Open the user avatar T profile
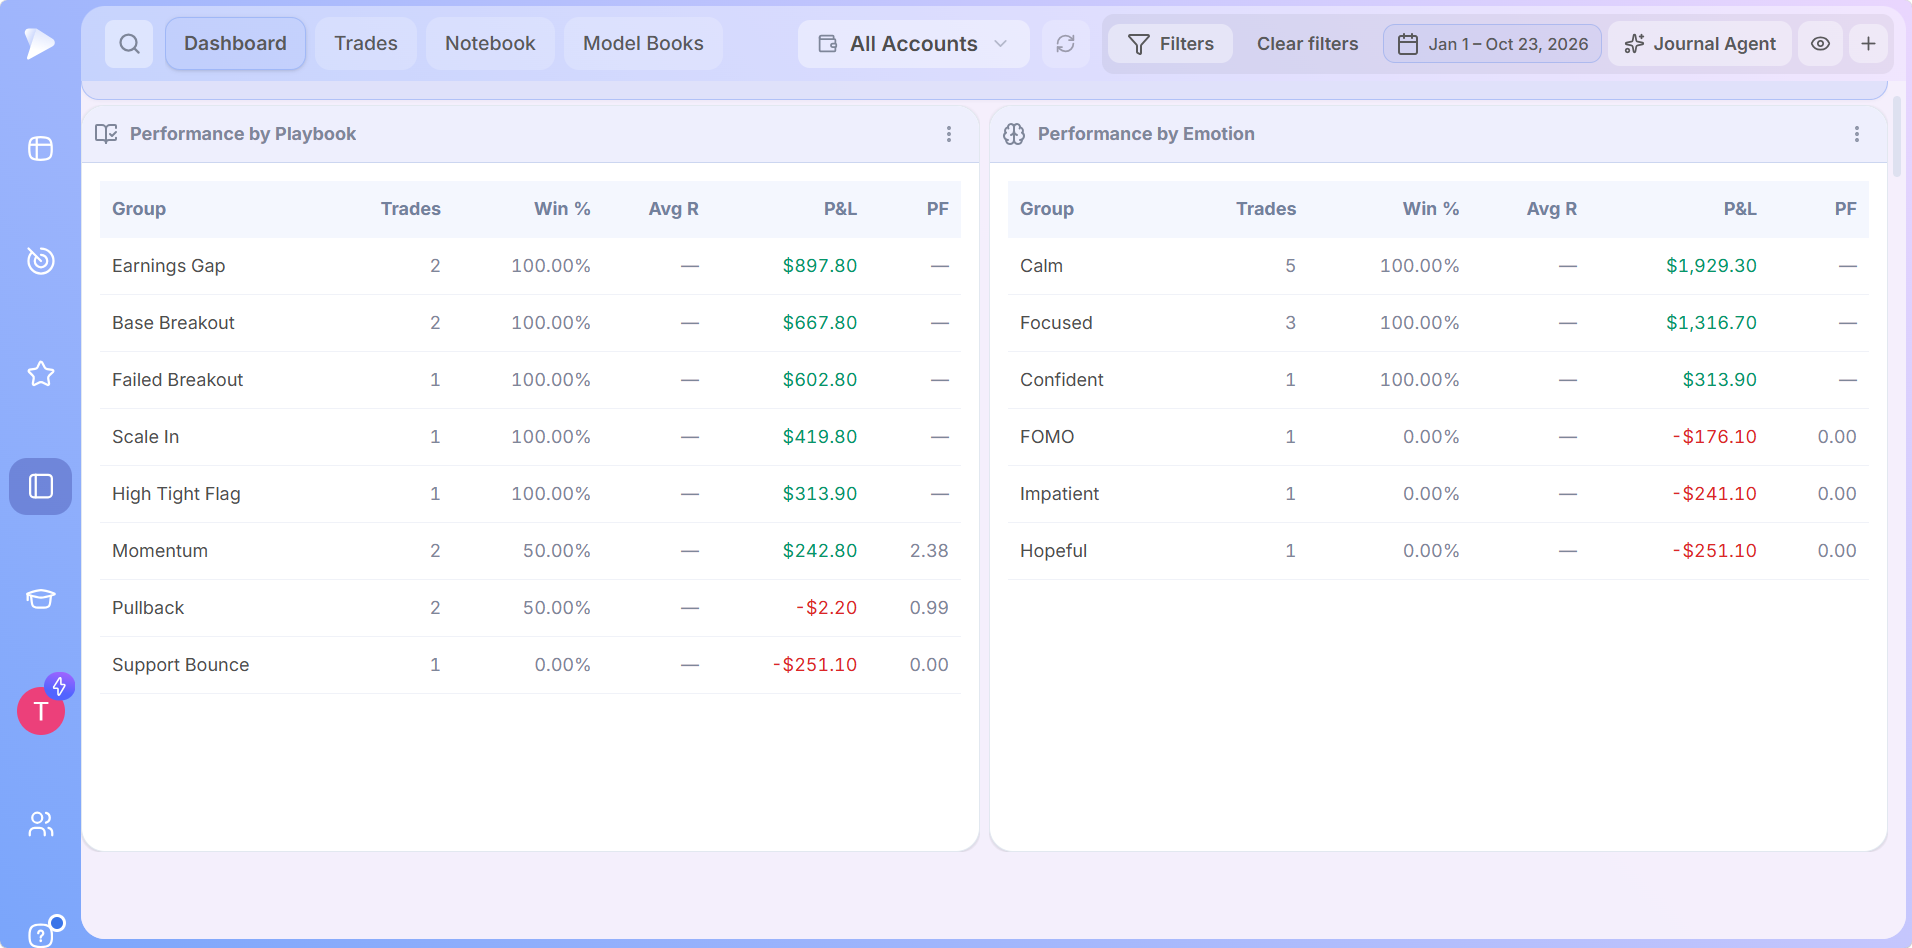1912x948 pixels. (x=41, y=711)
